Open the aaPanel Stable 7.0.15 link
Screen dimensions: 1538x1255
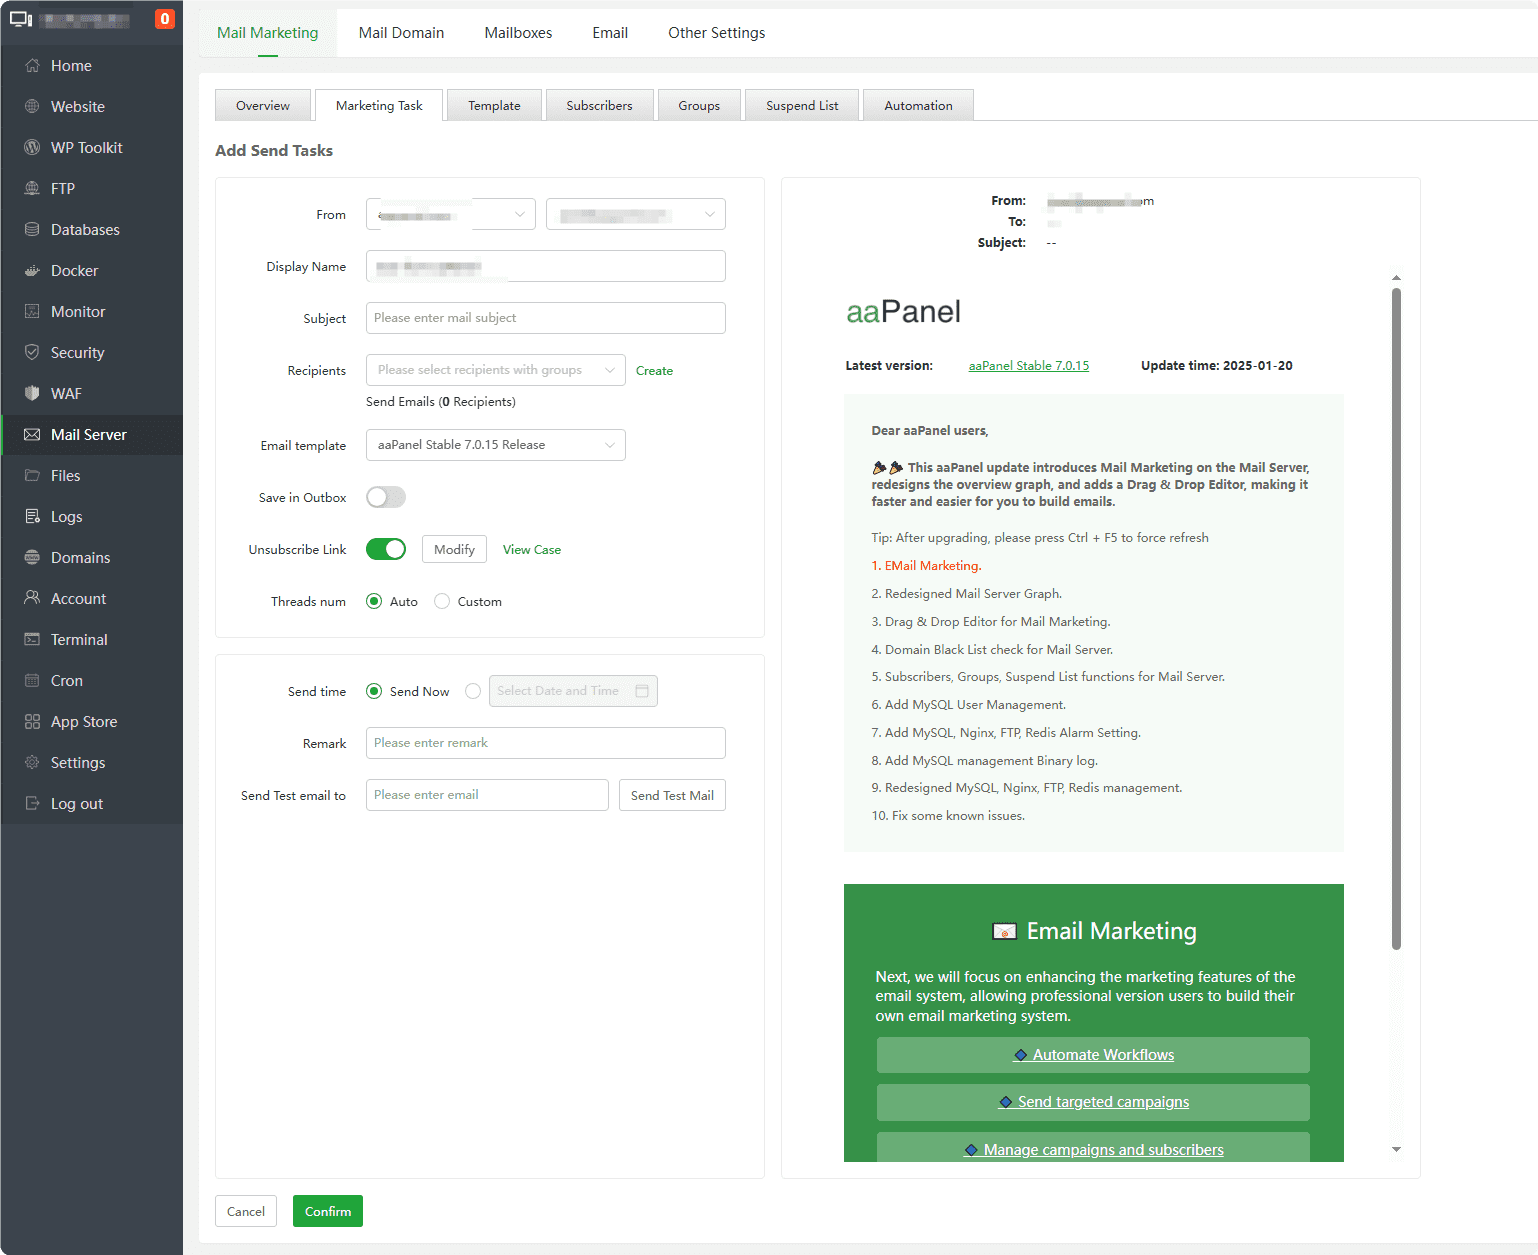1029,366
